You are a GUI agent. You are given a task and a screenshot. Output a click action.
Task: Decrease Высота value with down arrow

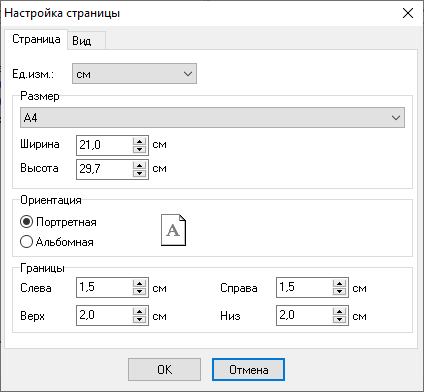click(x=139, y=173)
